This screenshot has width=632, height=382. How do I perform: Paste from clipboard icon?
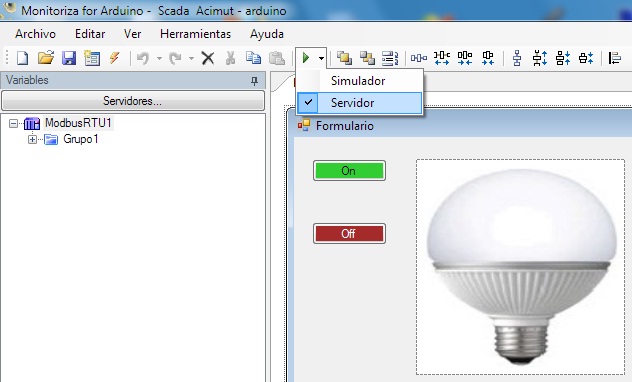276,58
